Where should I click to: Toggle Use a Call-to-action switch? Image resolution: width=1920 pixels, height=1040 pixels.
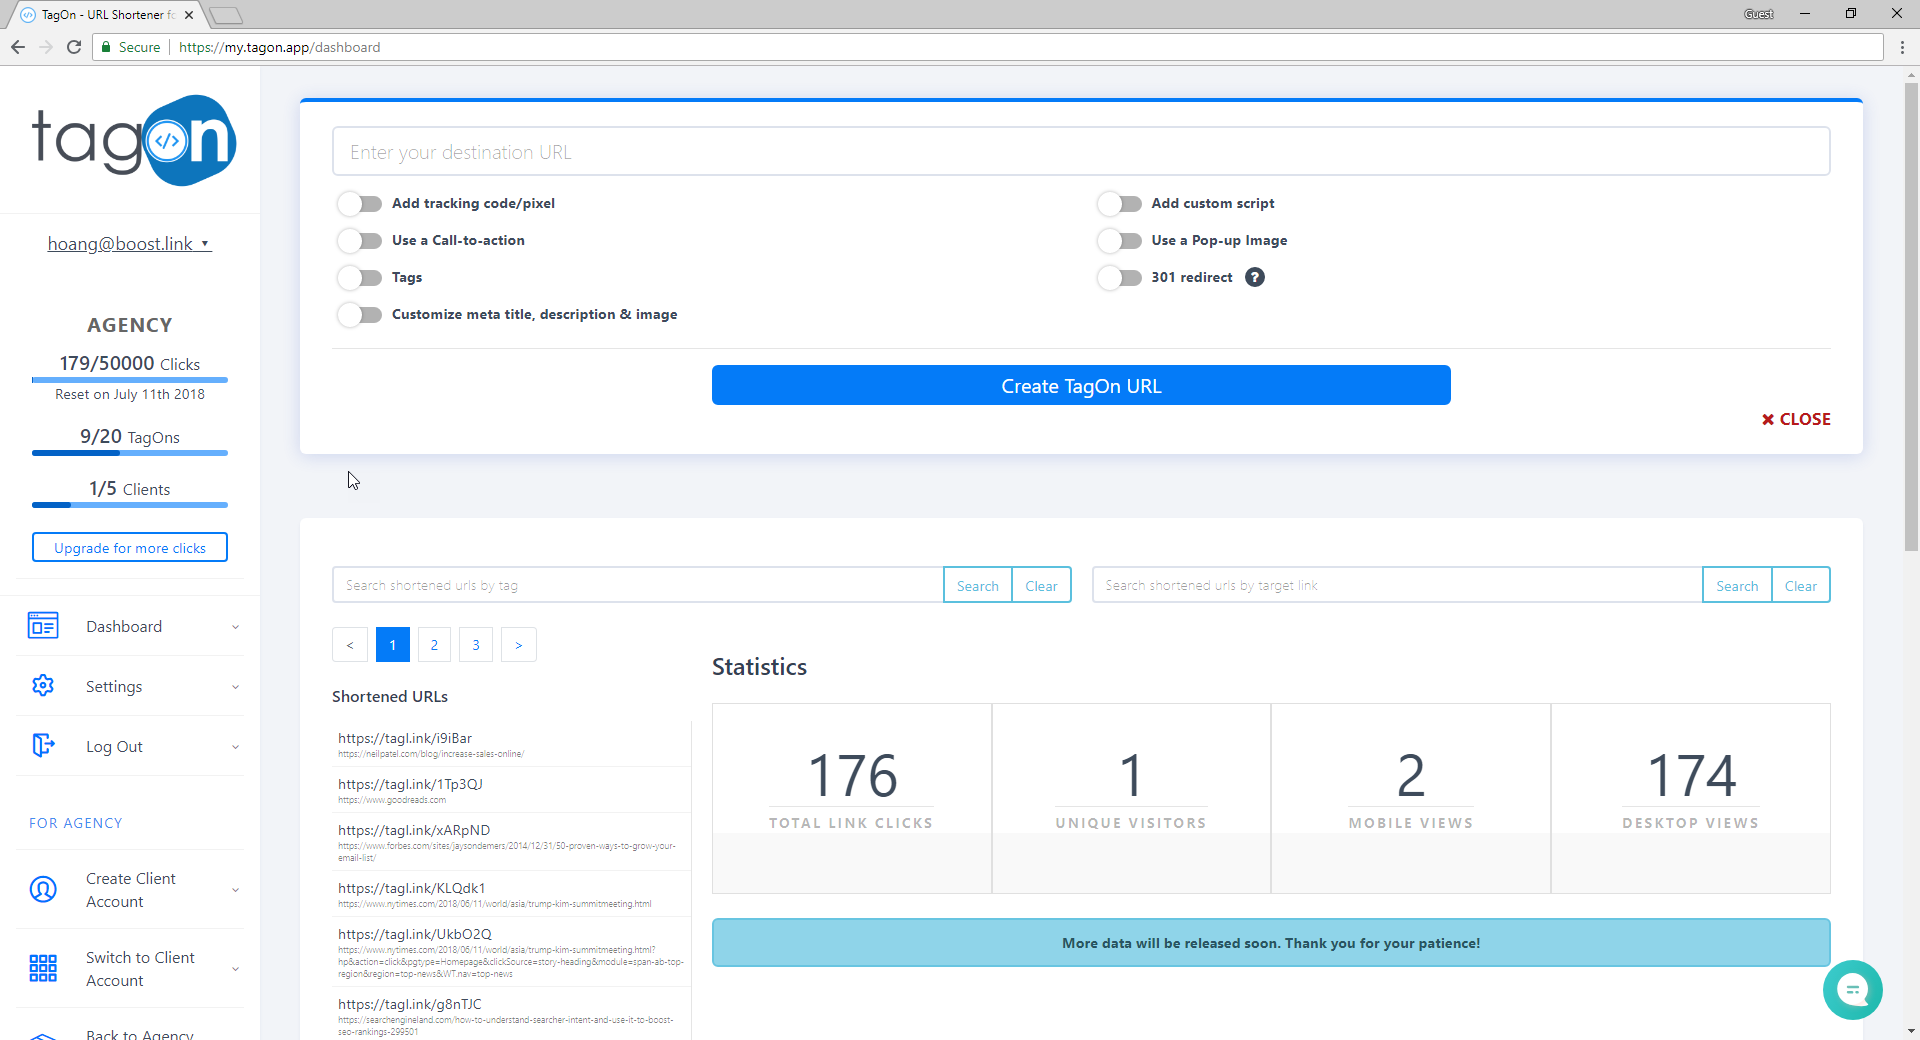click(x=360, y=241)
